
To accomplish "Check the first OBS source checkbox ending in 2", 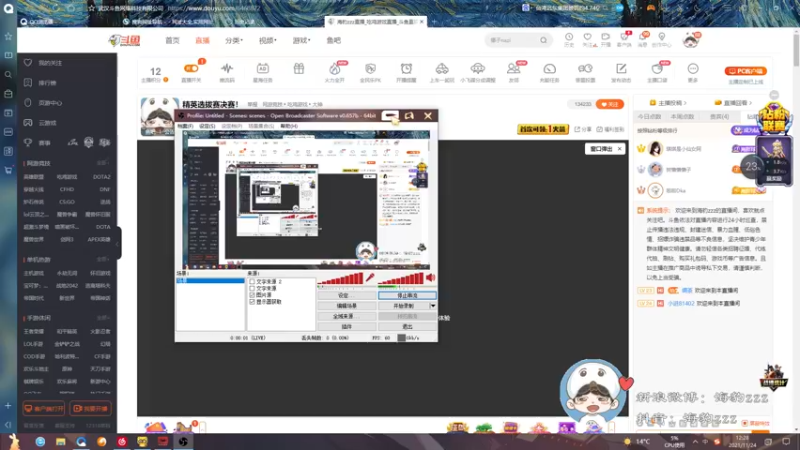I will tap(252, 282).
